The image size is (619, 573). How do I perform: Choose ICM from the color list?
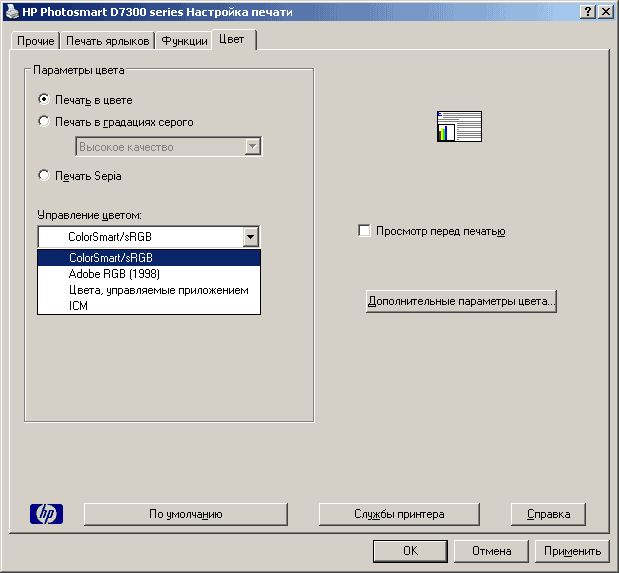149,306
